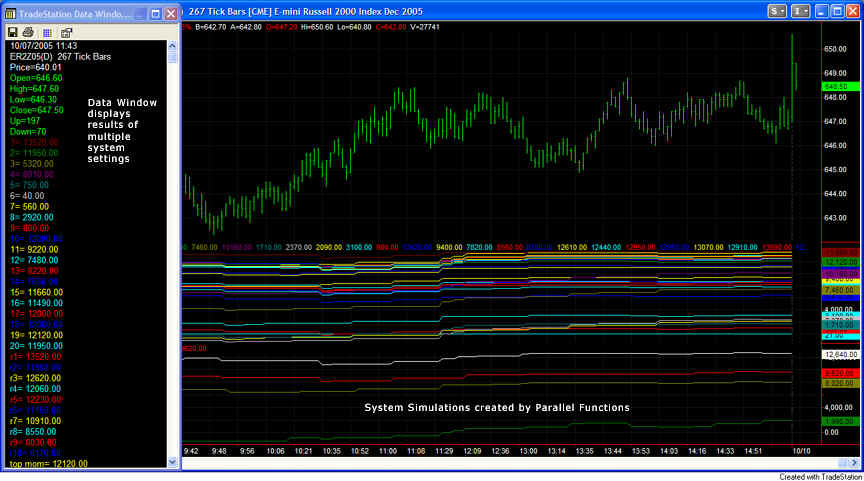Click the Data Window scroll up arrow
The image size is (864, 481).
(x=173, y=45)
